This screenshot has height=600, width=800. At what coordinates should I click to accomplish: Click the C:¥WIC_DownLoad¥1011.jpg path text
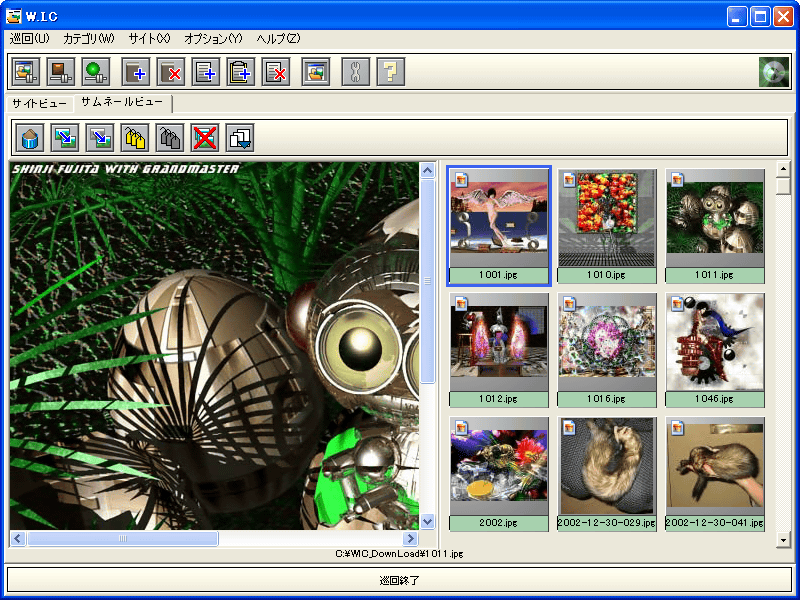(x=399, y=554)
